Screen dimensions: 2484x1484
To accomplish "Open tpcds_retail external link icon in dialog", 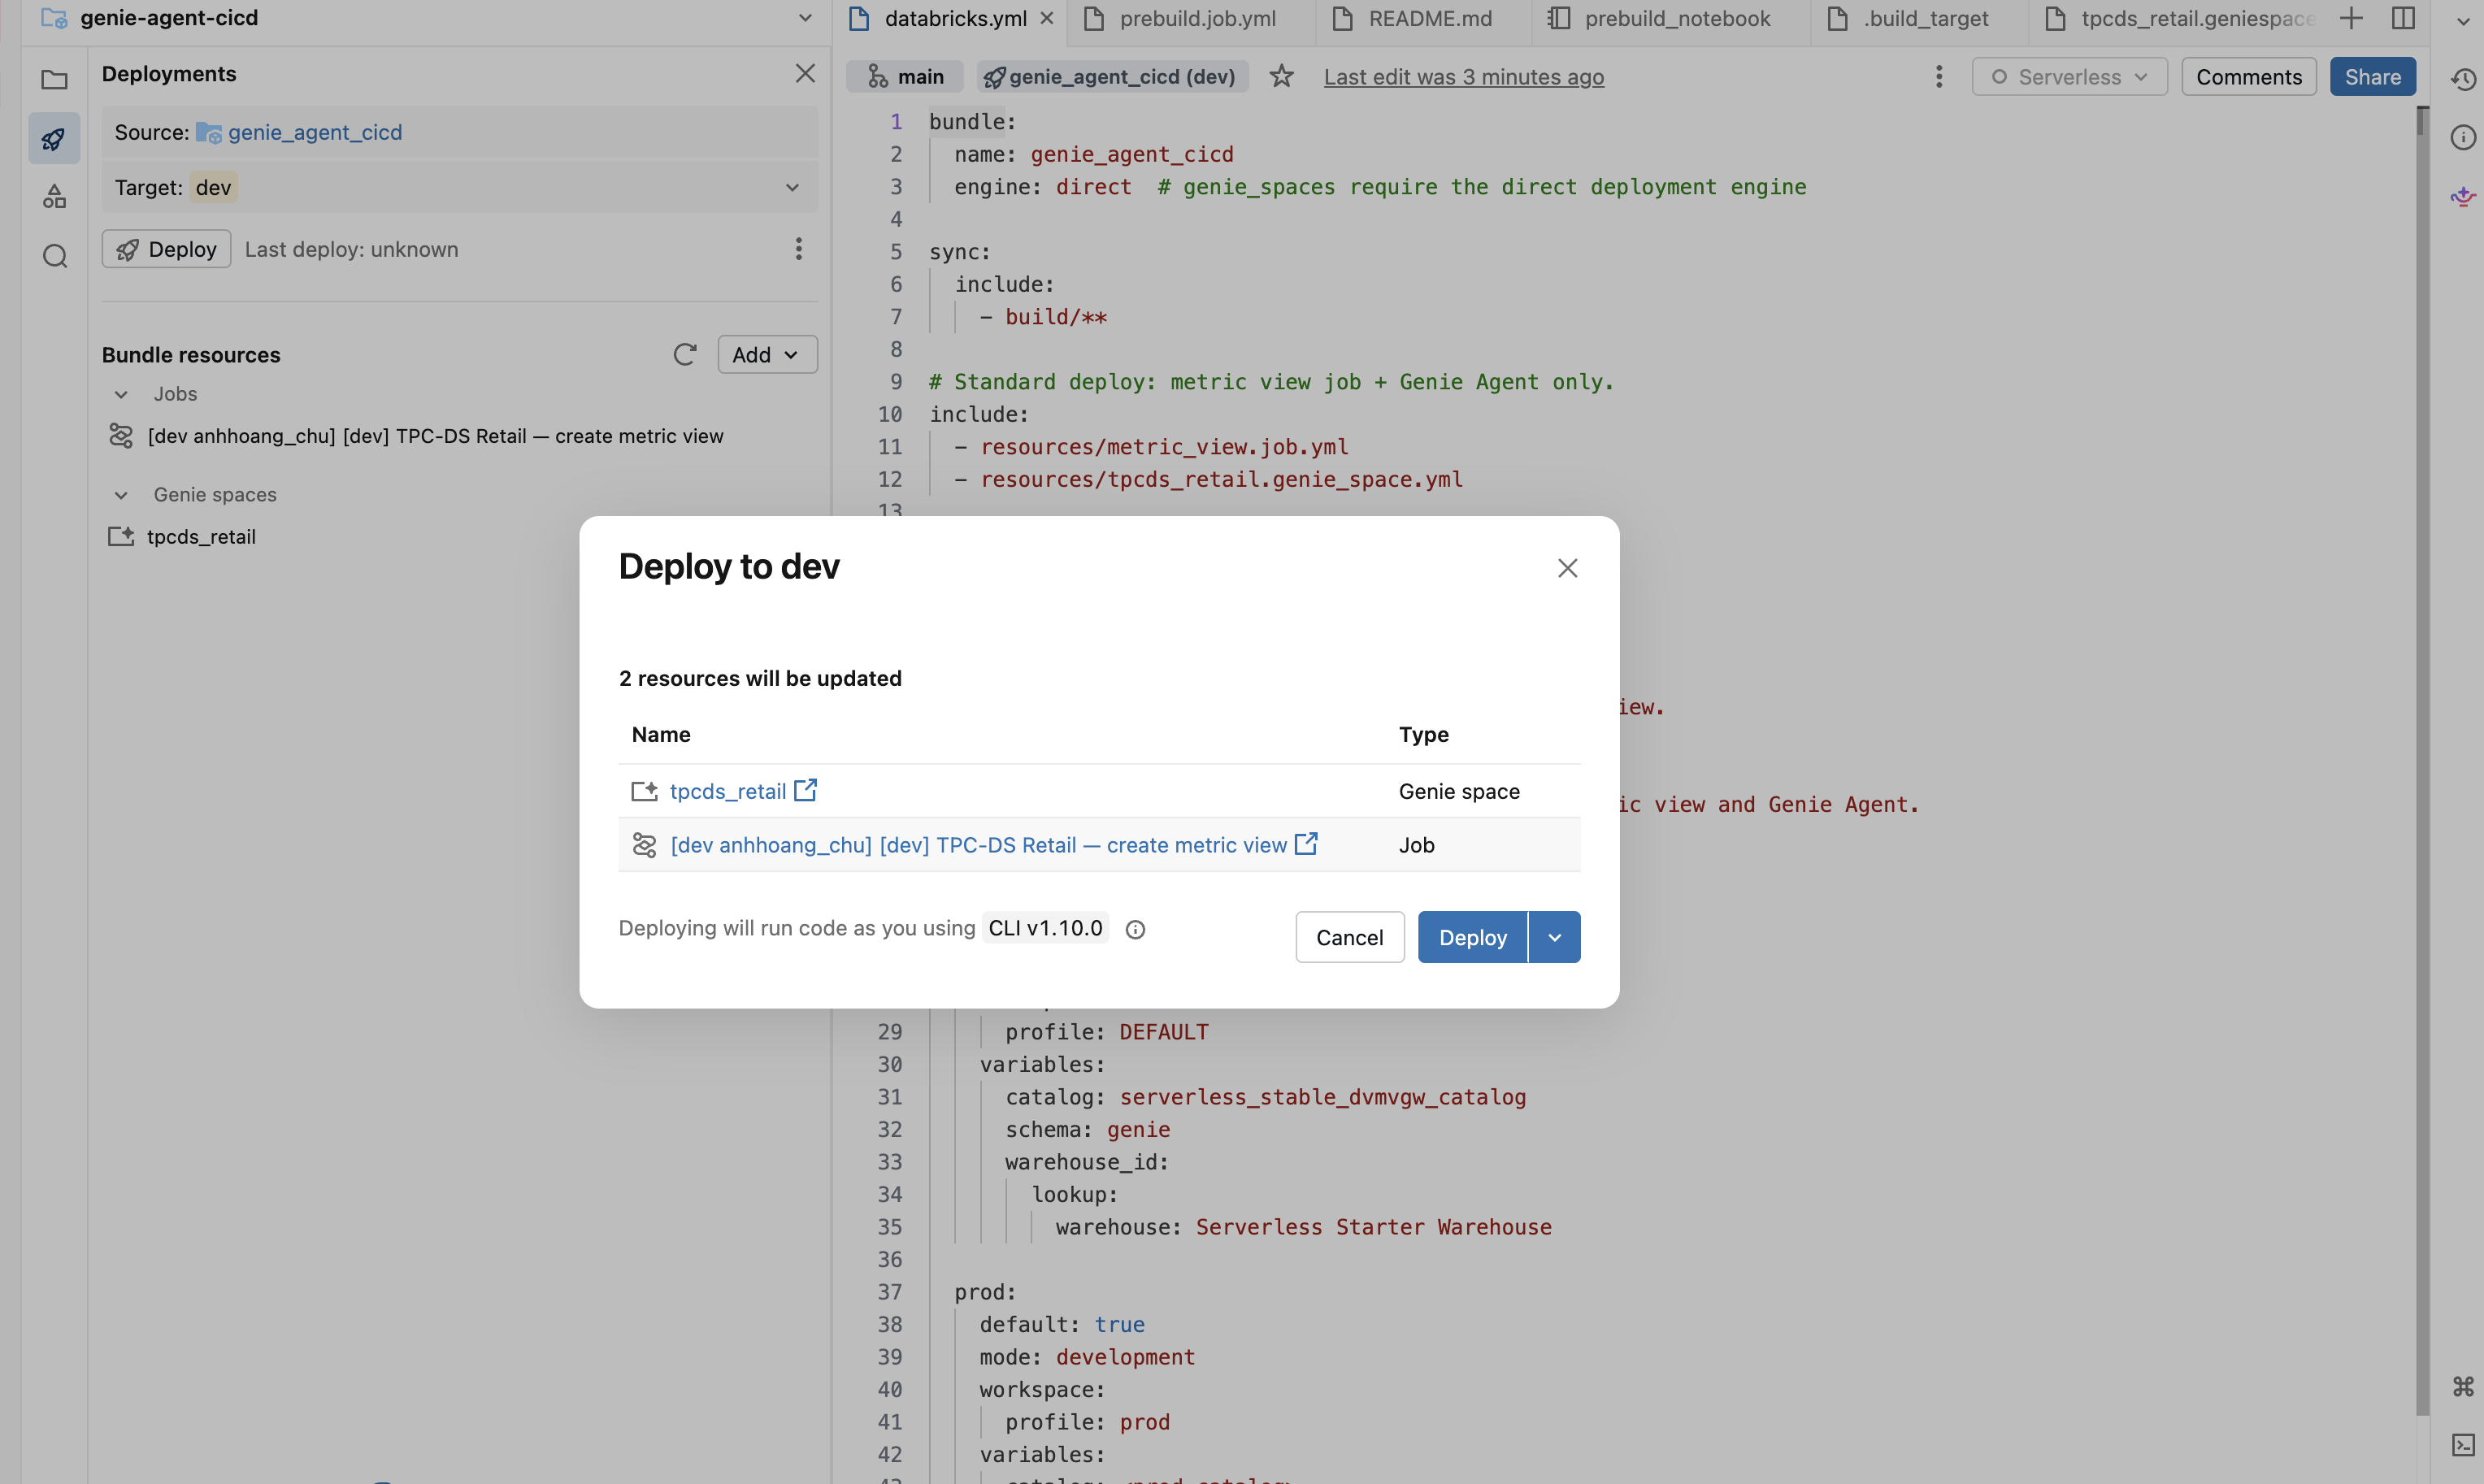I will click(x=805, y=790).
